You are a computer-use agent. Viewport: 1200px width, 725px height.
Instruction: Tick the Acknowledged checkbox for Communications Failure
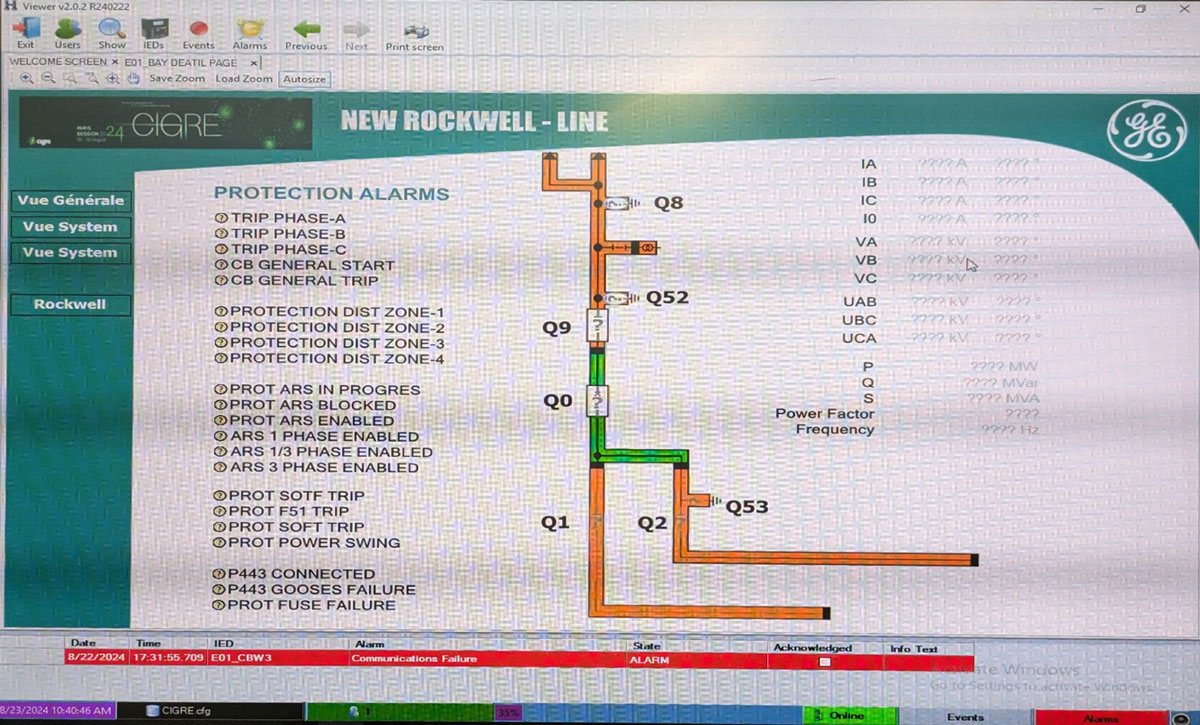(x=824, y=661)
